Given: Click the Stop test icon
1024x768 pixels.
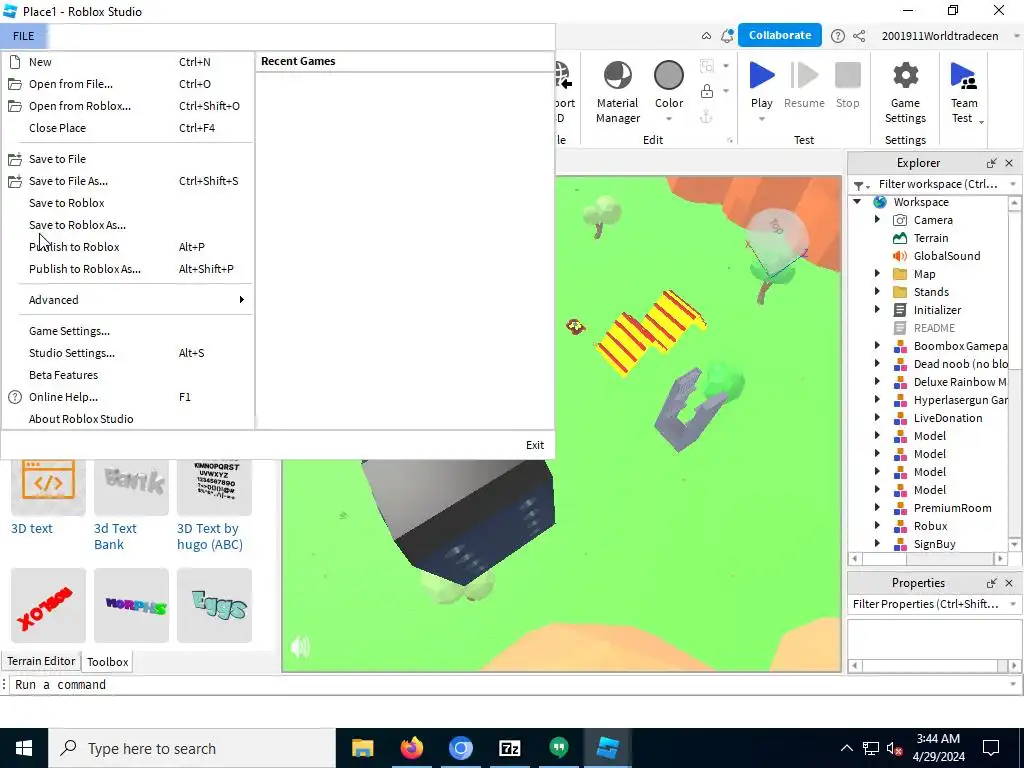Looking at the screenshot, I should coord(848,75).
